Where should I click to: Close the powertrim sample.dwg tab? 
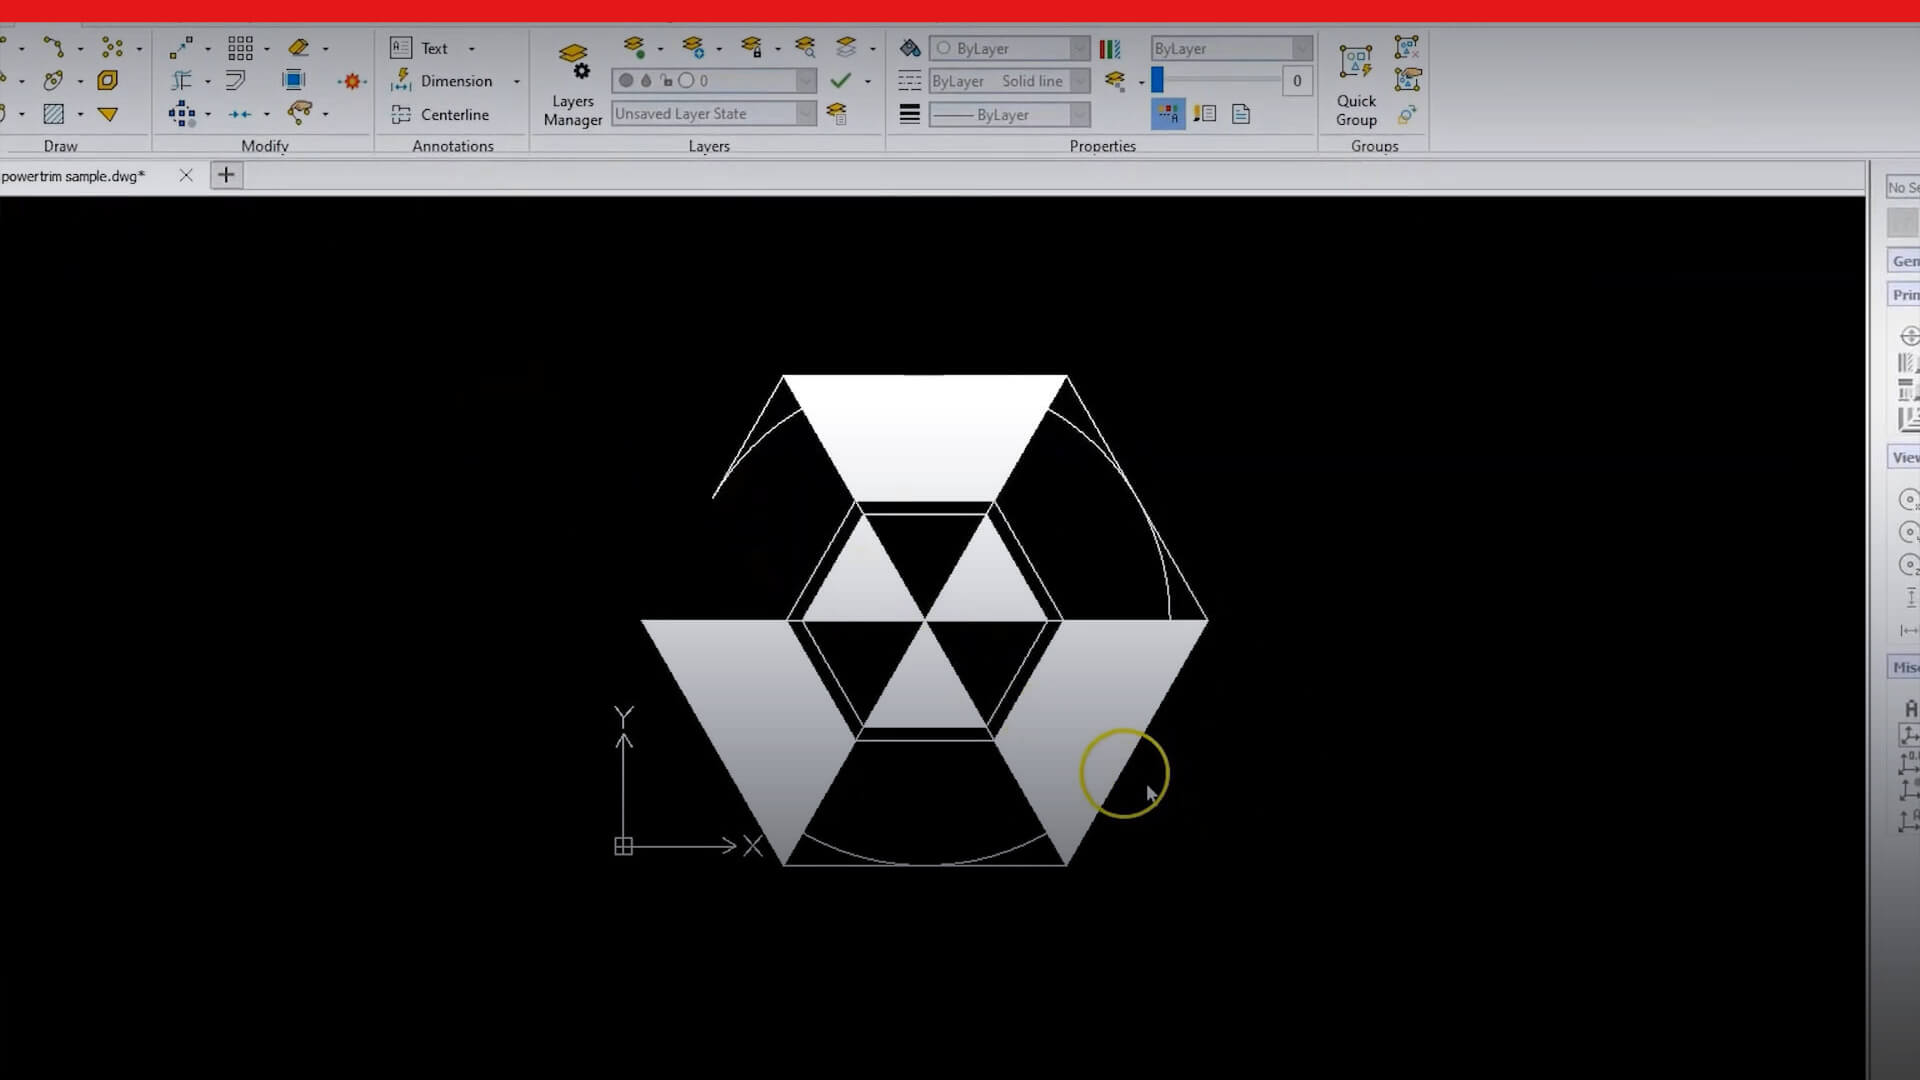(x=186, y=175)
